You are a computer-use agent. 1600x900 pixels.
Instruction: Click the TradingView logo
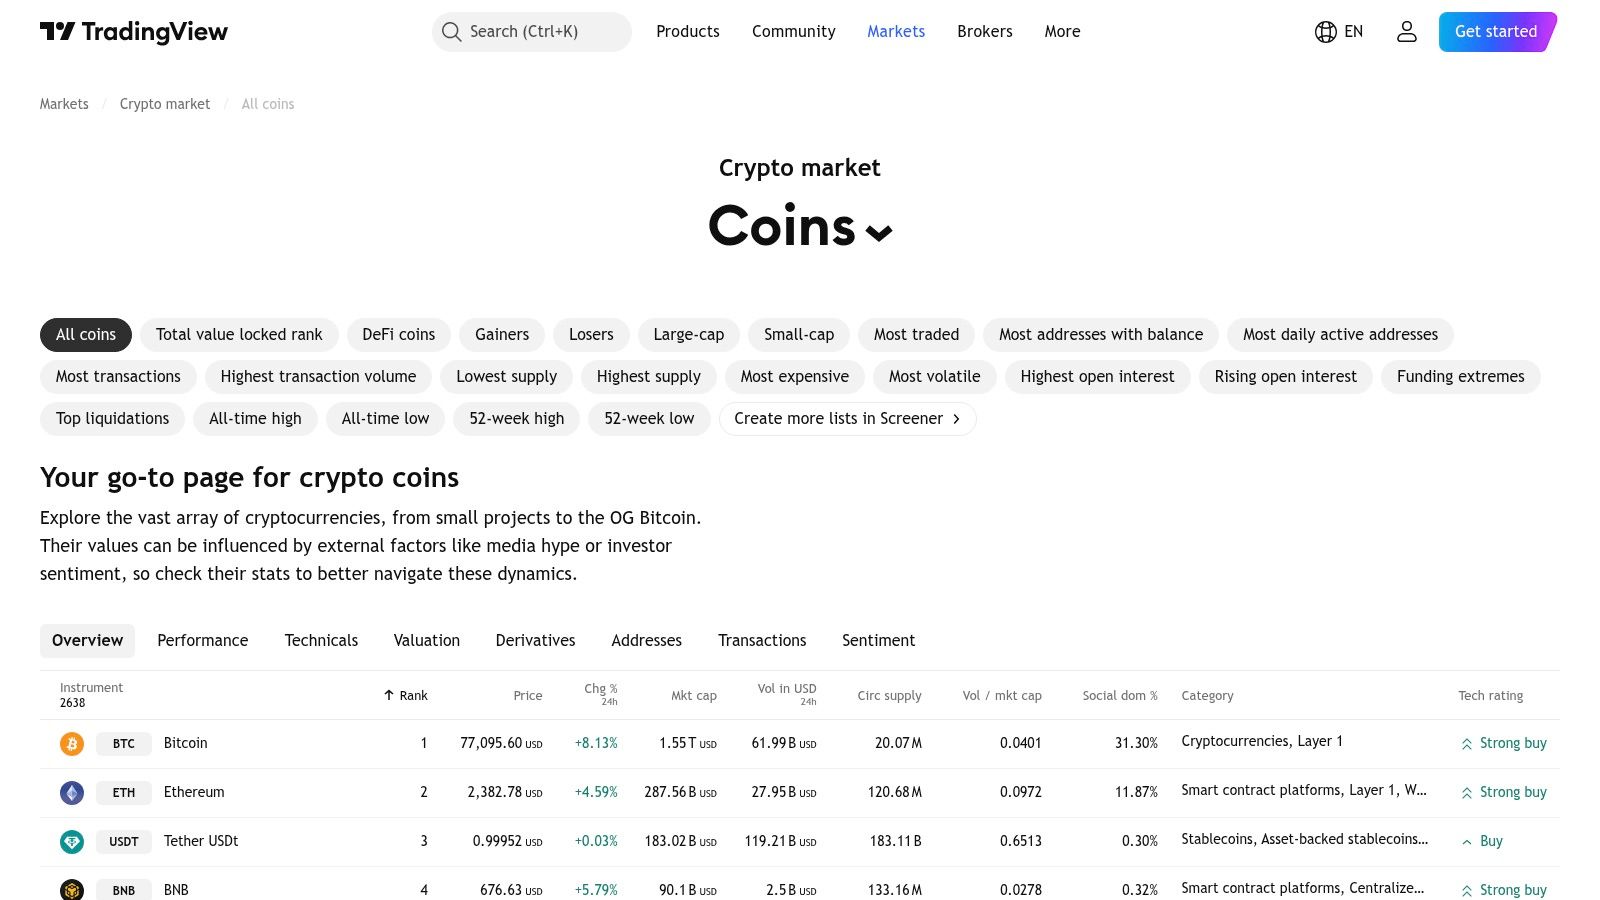[134, 32]
